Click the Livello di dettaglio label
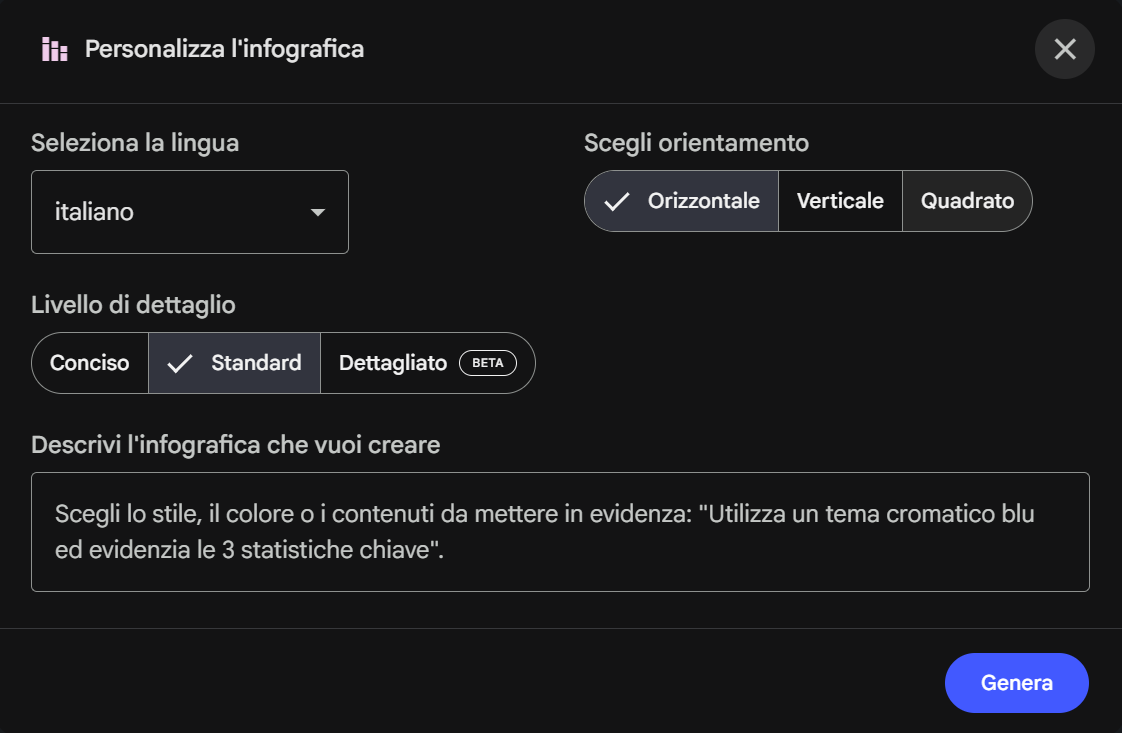Screen dimensions: 1122x733 pos(133,304)
